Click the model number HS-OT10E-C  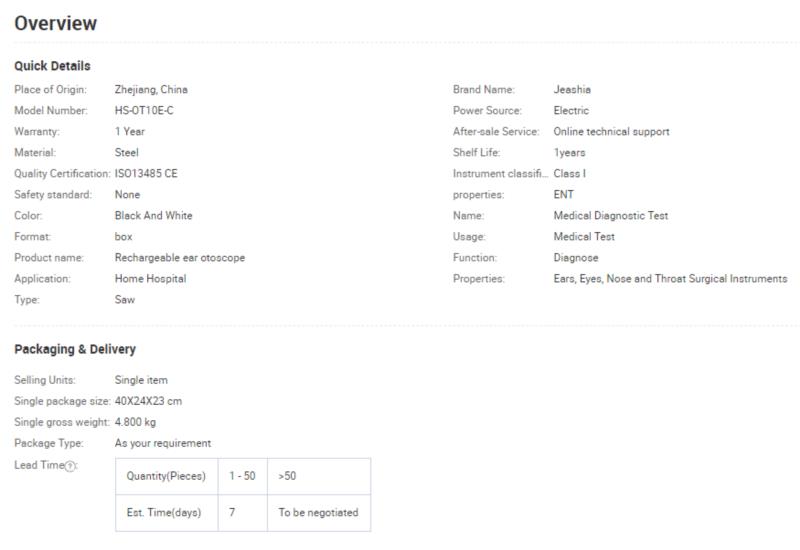tap(144, 110)
